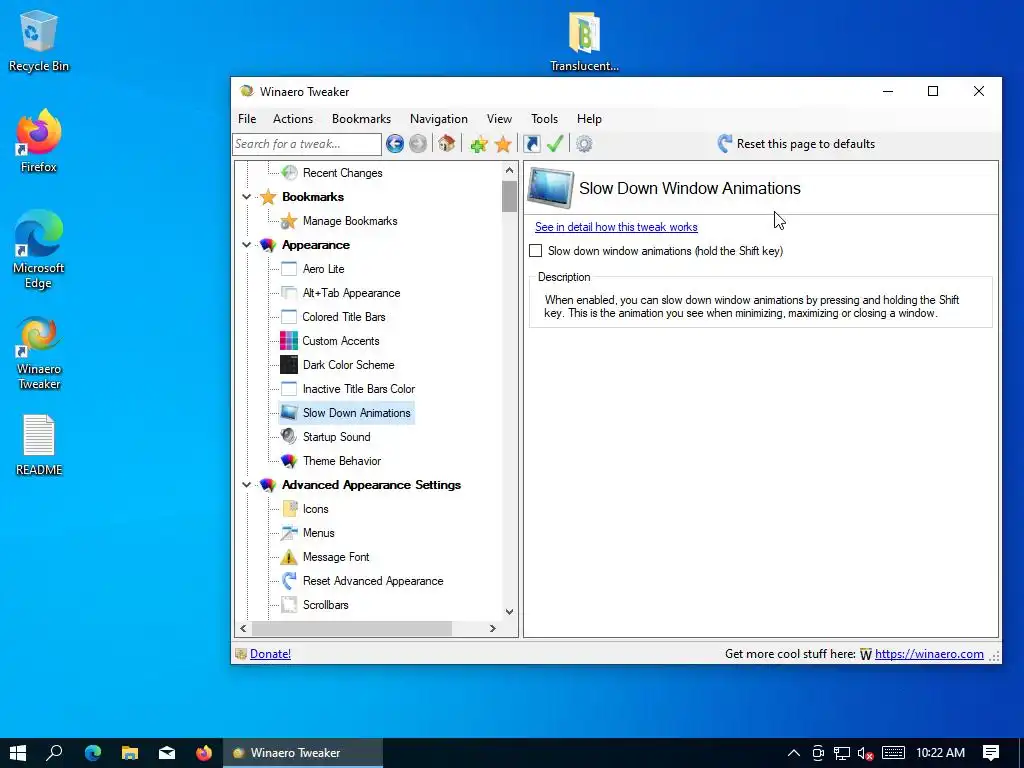The image size is (1024, 768).
Task: Select Icons under Advanced Appearance Settings
Action: pos(315,509)
